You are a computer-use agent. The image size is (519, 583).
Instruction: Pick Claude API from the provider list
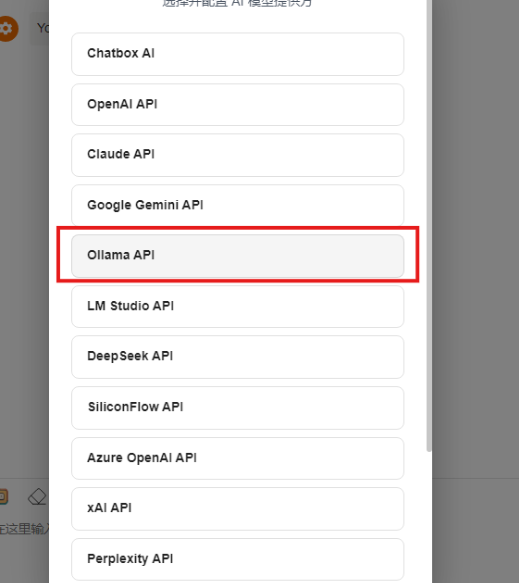(238, 155)
